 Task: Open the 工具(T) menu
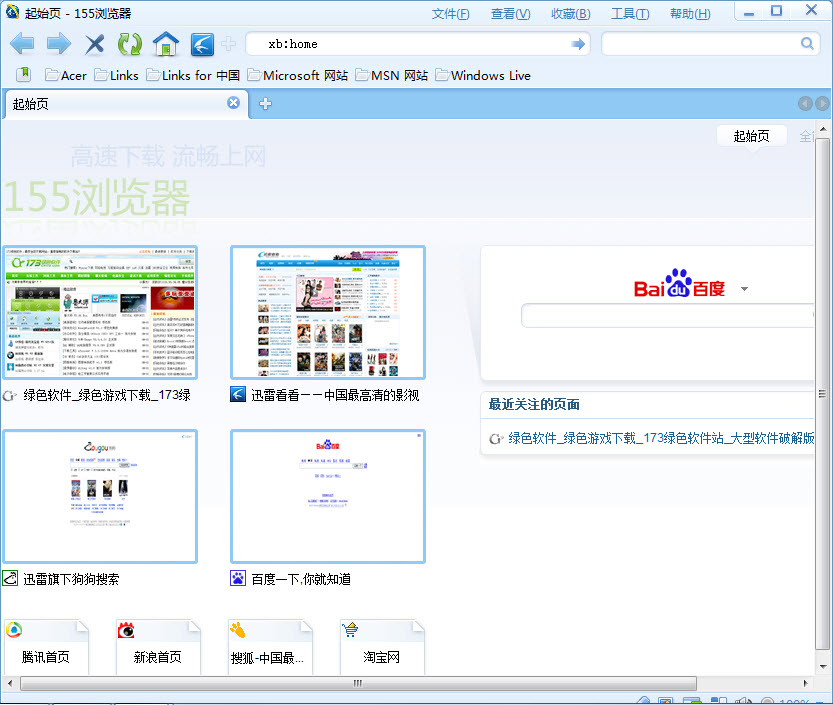pyautogui.click(x=630, y=14)
